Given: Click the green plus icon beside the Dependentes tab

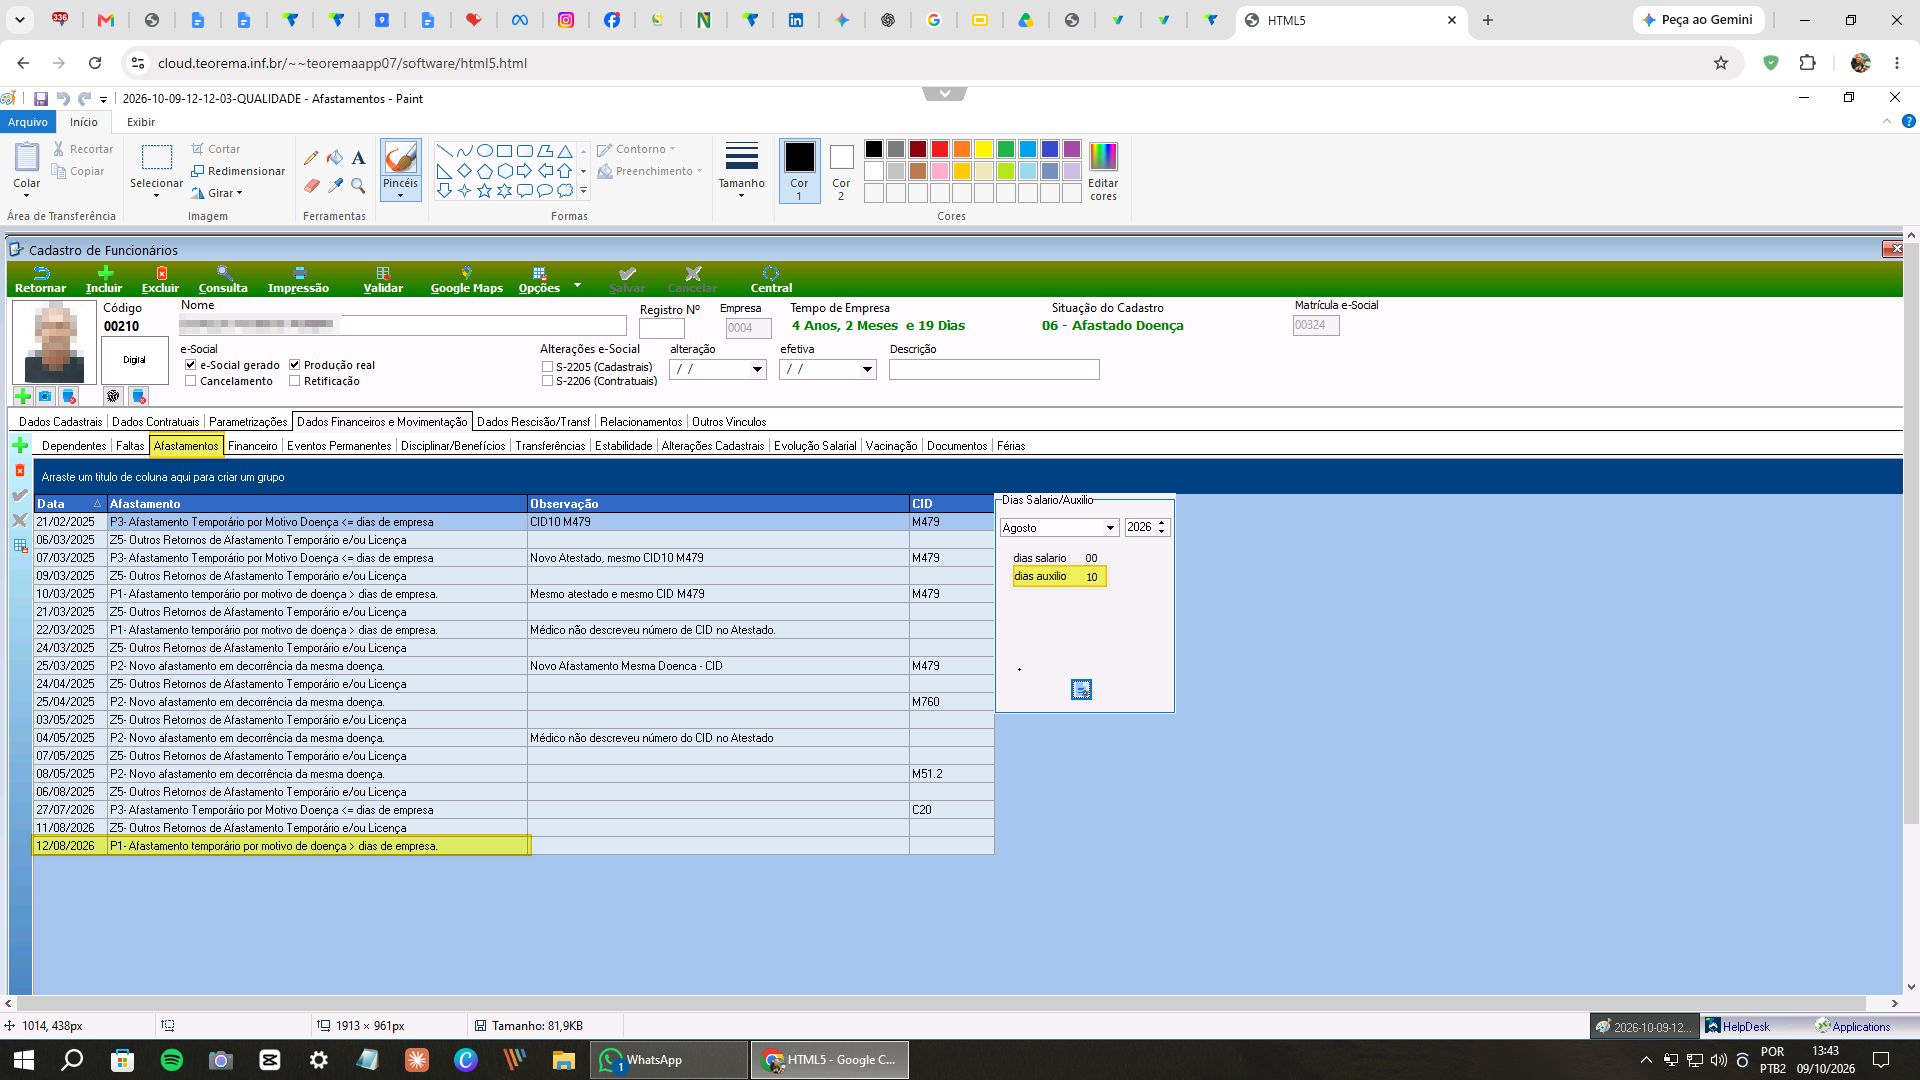Looking at the screenshot, I should click(x=20, y=445).
